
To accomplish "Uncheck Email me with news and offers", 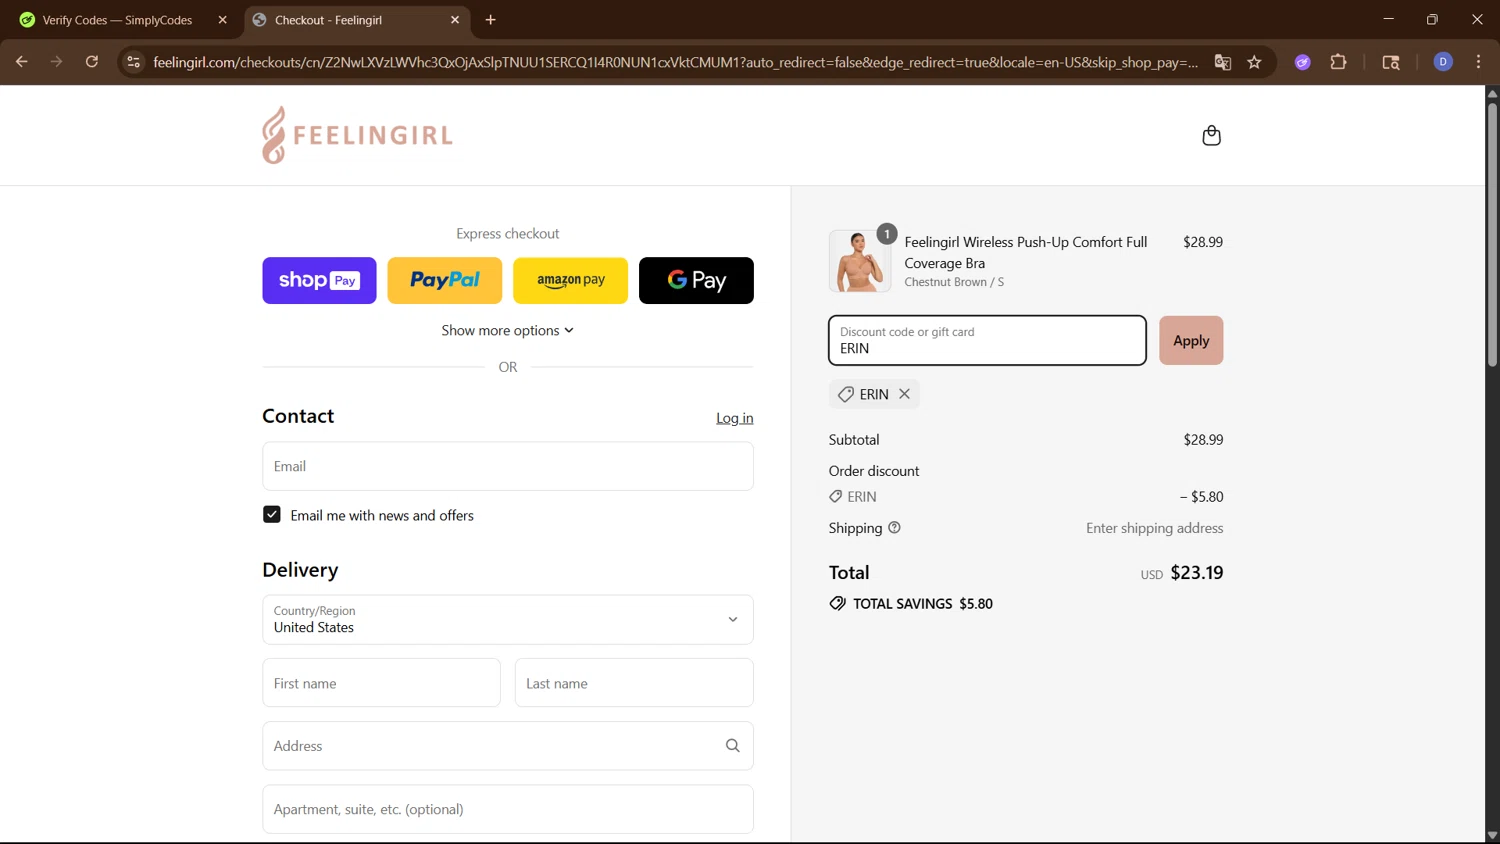I will coord(272,514).
